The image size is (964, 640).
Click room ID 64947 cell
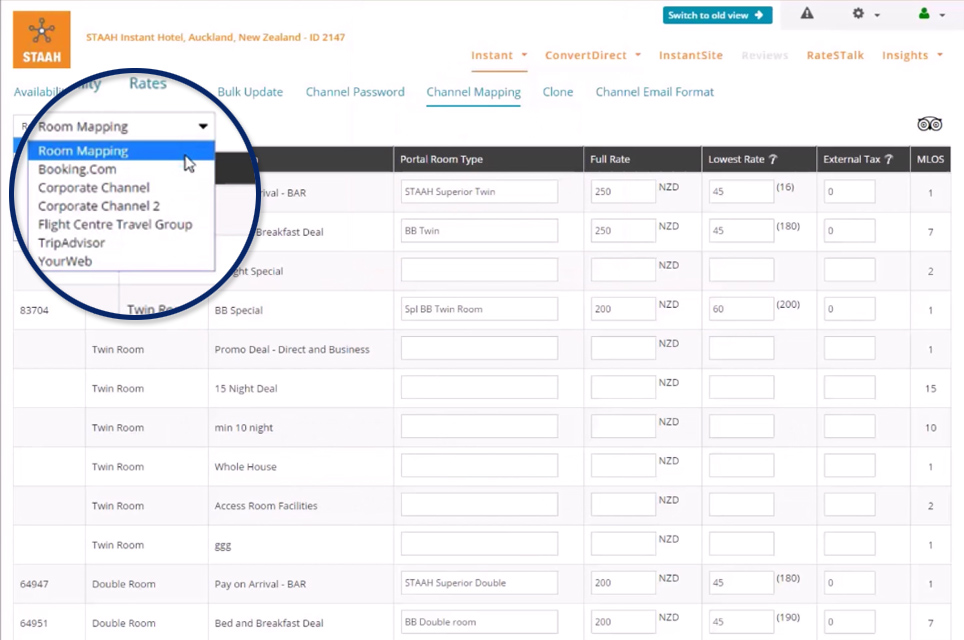[x=34, y=584]
